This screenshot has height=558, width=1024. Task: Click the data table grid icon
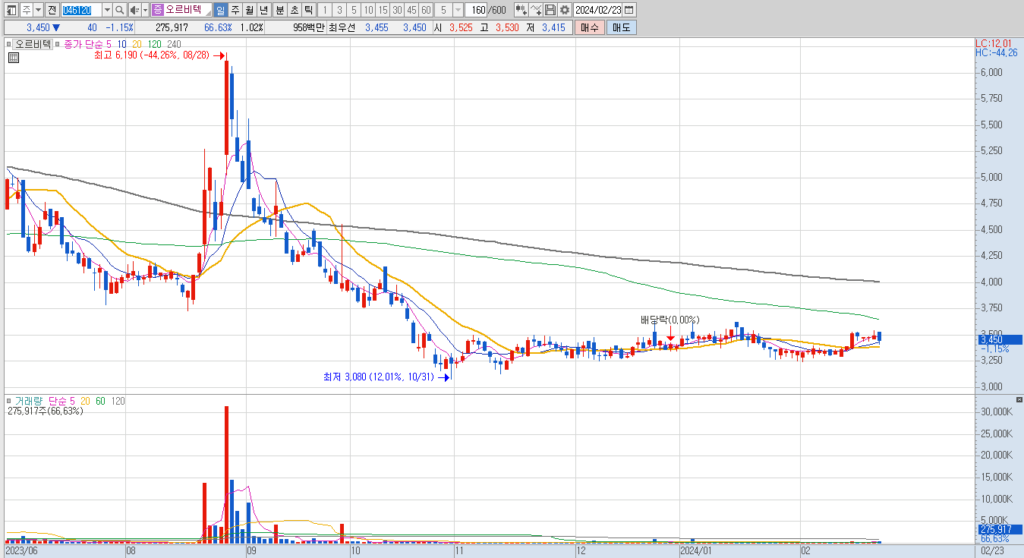pos(13,57)
